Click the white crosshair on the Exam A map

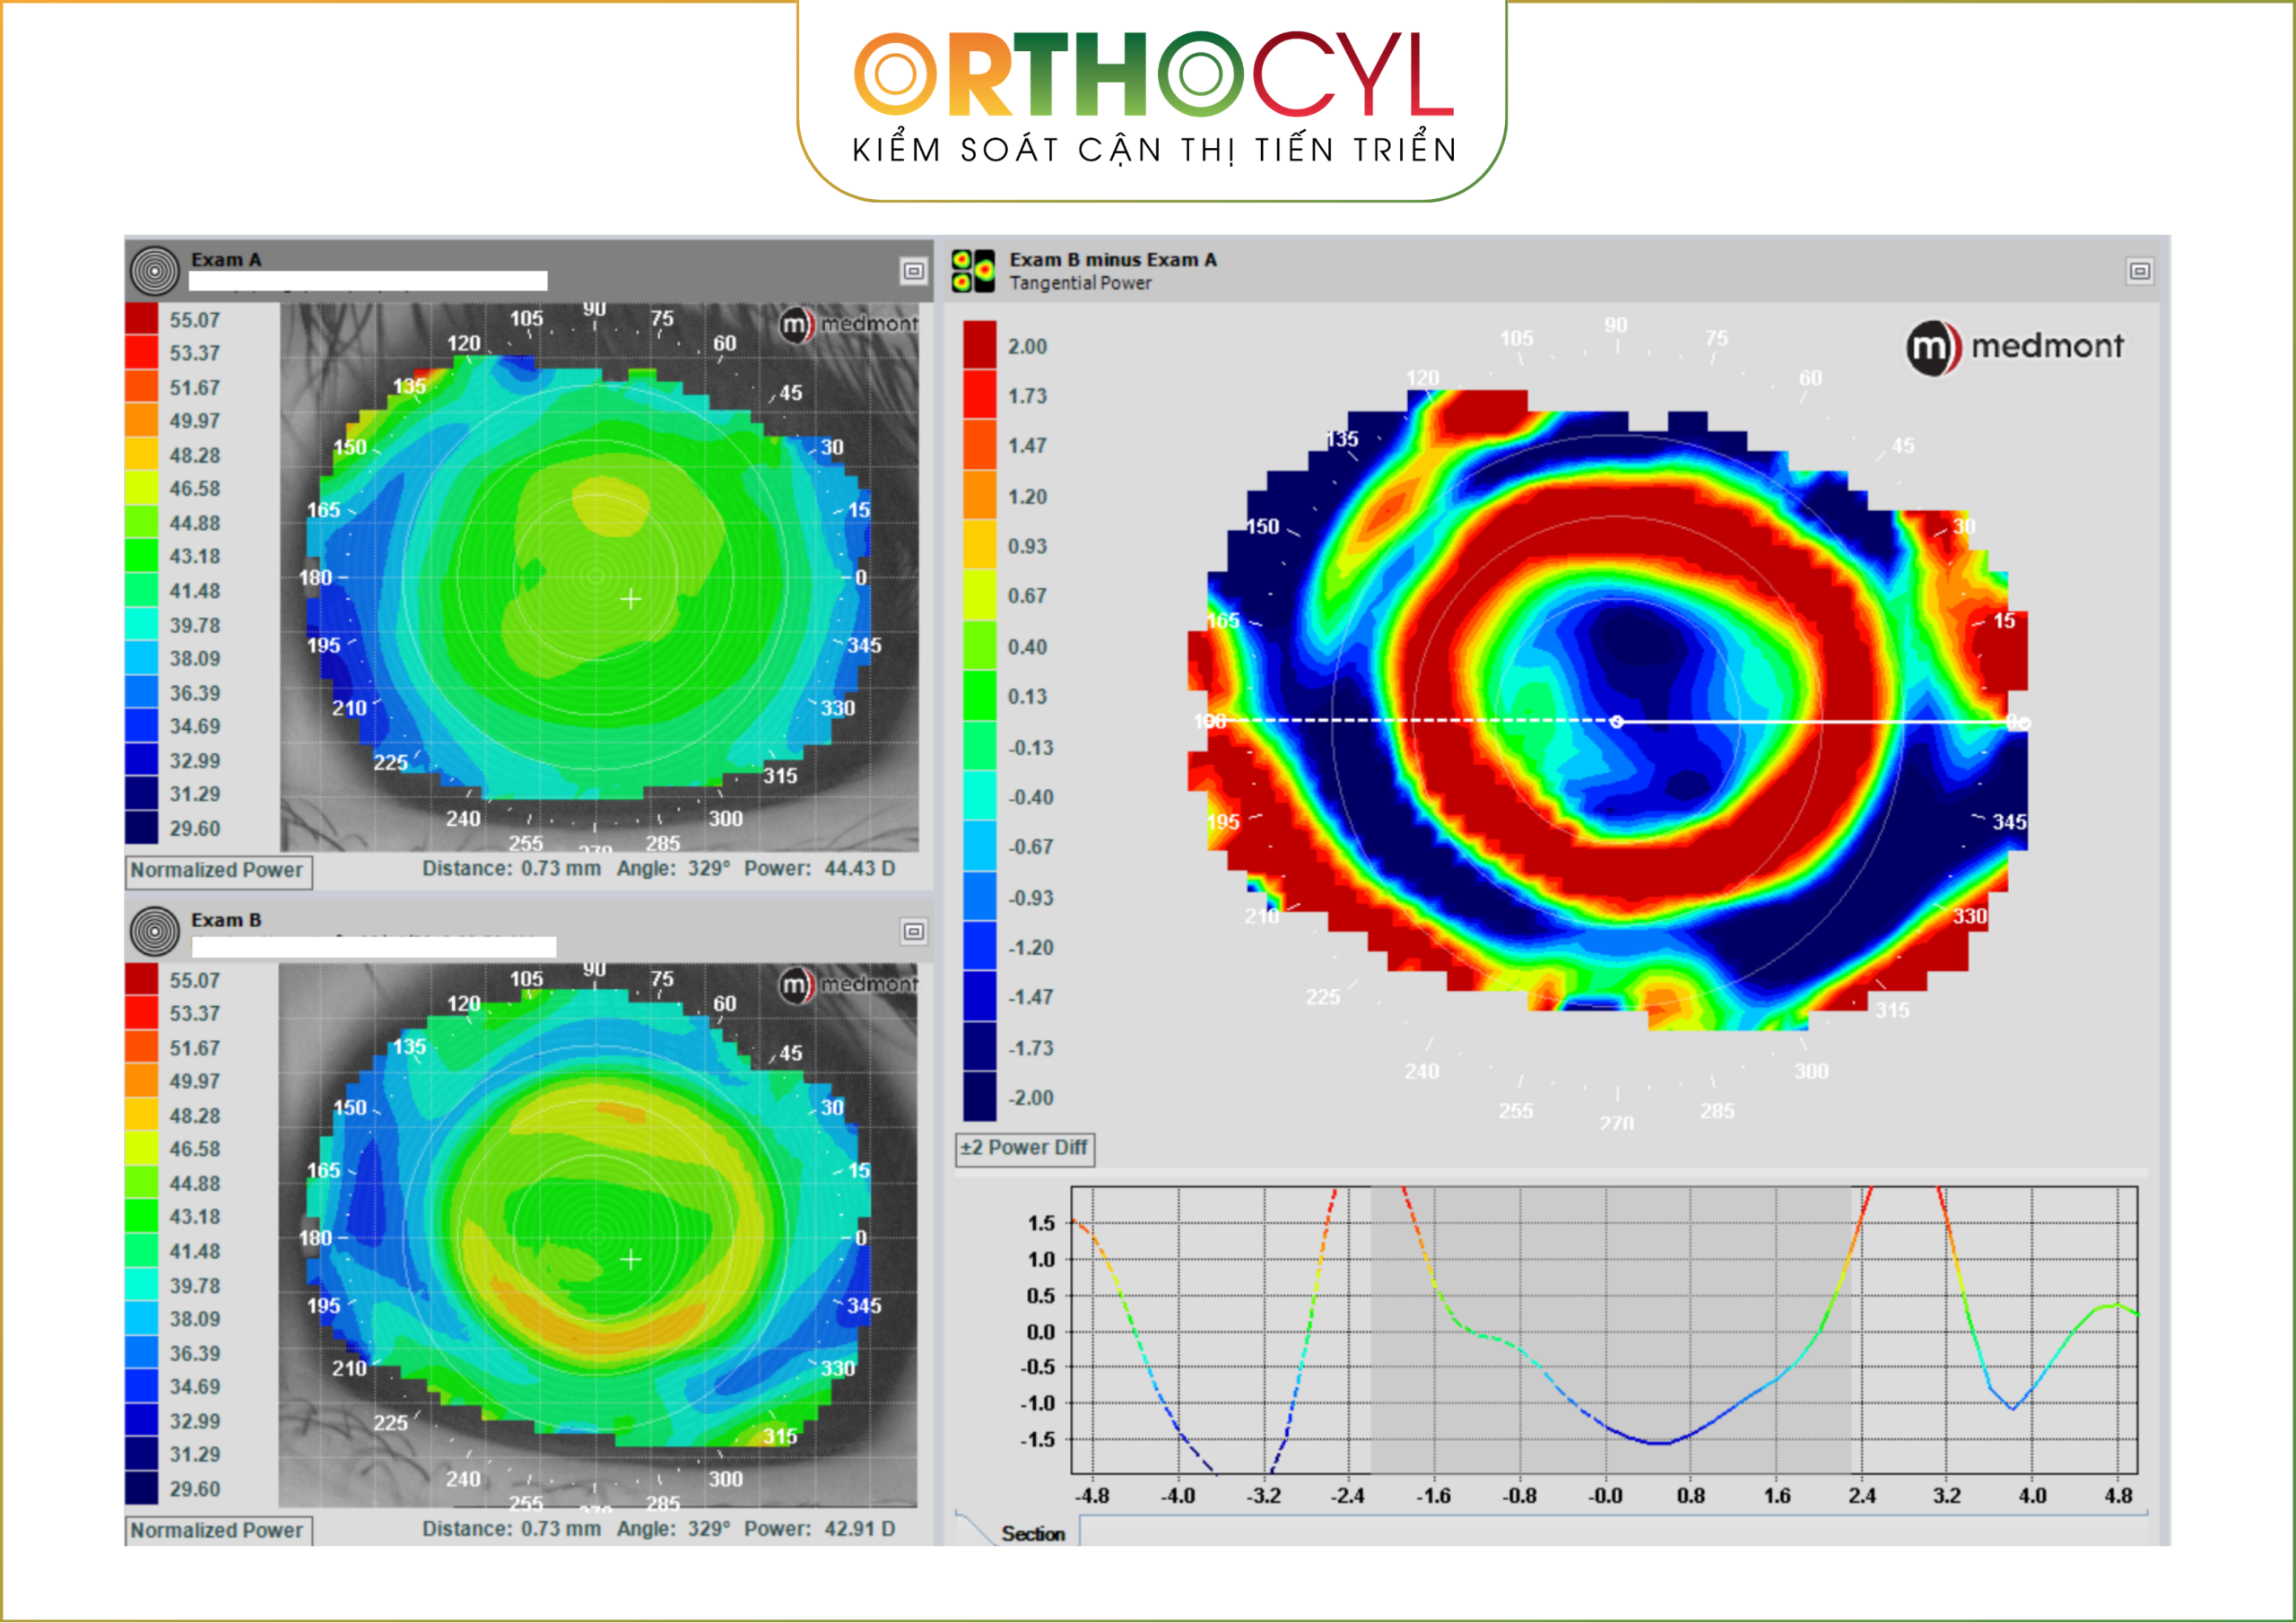coord(631,599)
